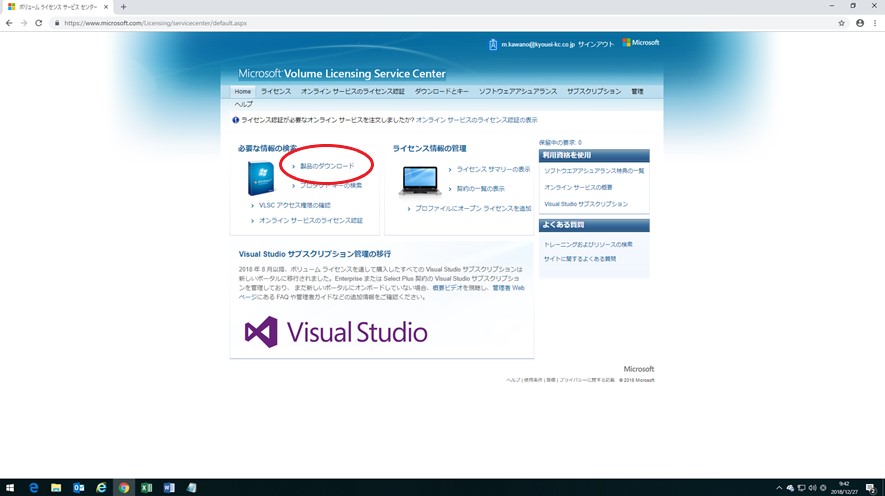
Task: Click the browser forward arrow
Action: (x=24, y=23)
